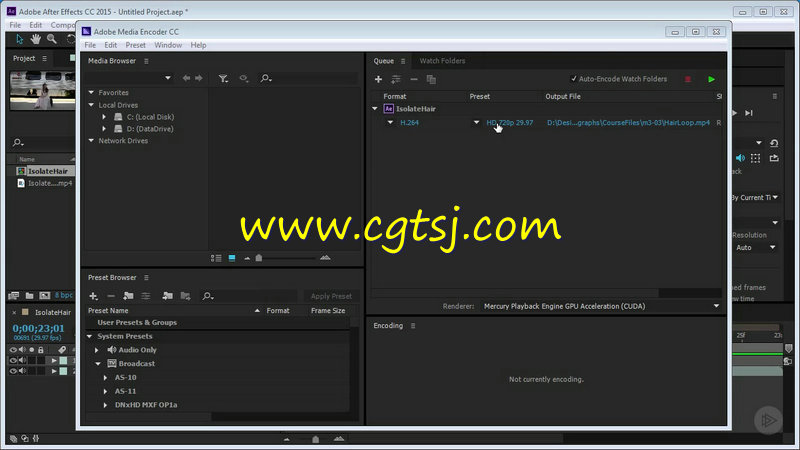Switch to the Watch Folders tab

coord(442,61)
